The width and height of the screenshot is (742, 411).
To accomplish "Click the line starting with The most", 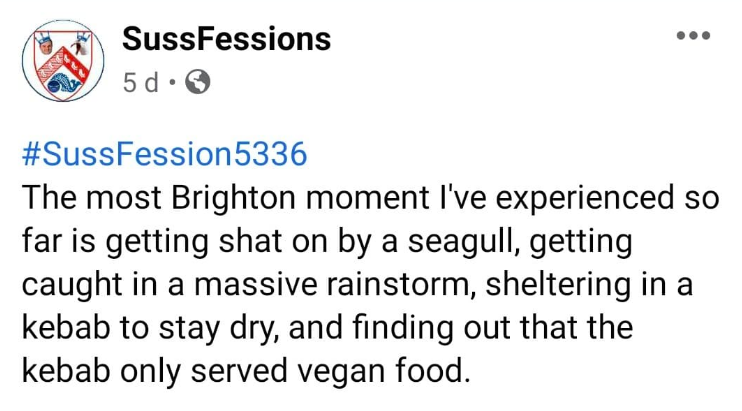I will pyautogui.click(x=371, y=198).
